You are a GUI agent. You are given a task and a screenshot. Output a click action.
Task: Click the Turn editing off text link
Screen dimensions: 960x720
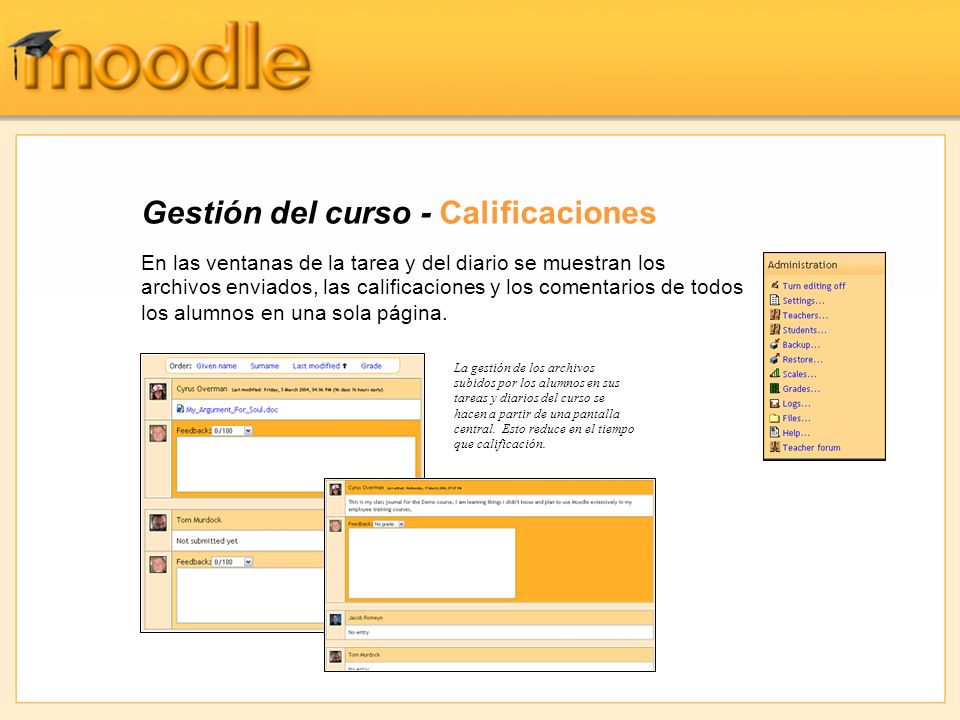(814, 286)
